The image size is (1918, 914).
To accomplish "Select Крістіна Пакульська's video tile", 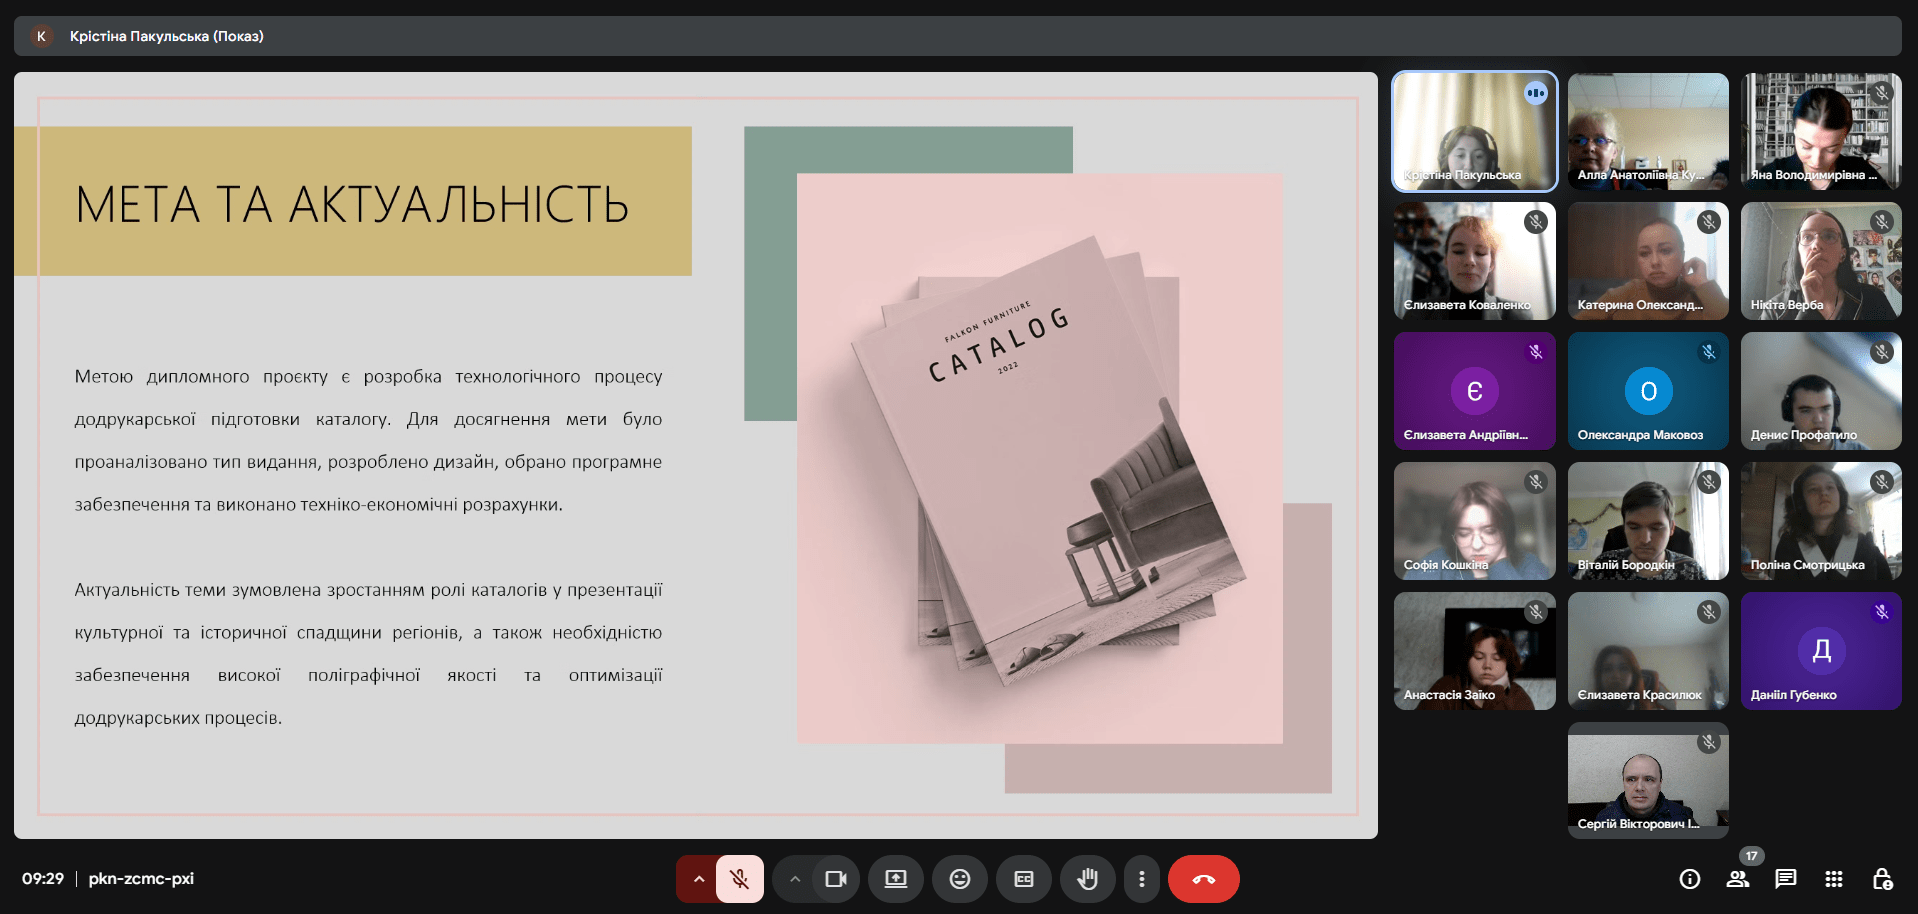I will 1474,131.
